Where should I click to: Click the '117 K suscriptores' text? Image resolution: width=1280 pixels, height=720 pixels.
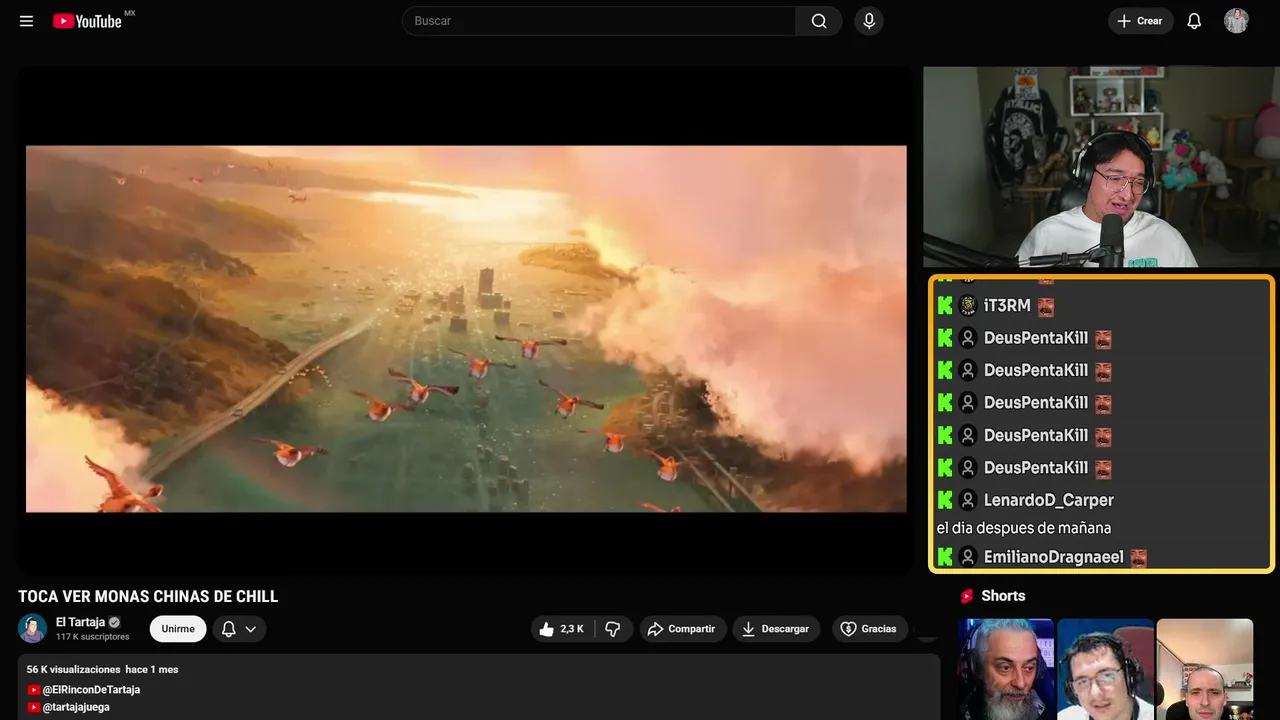tap(93, 637)
